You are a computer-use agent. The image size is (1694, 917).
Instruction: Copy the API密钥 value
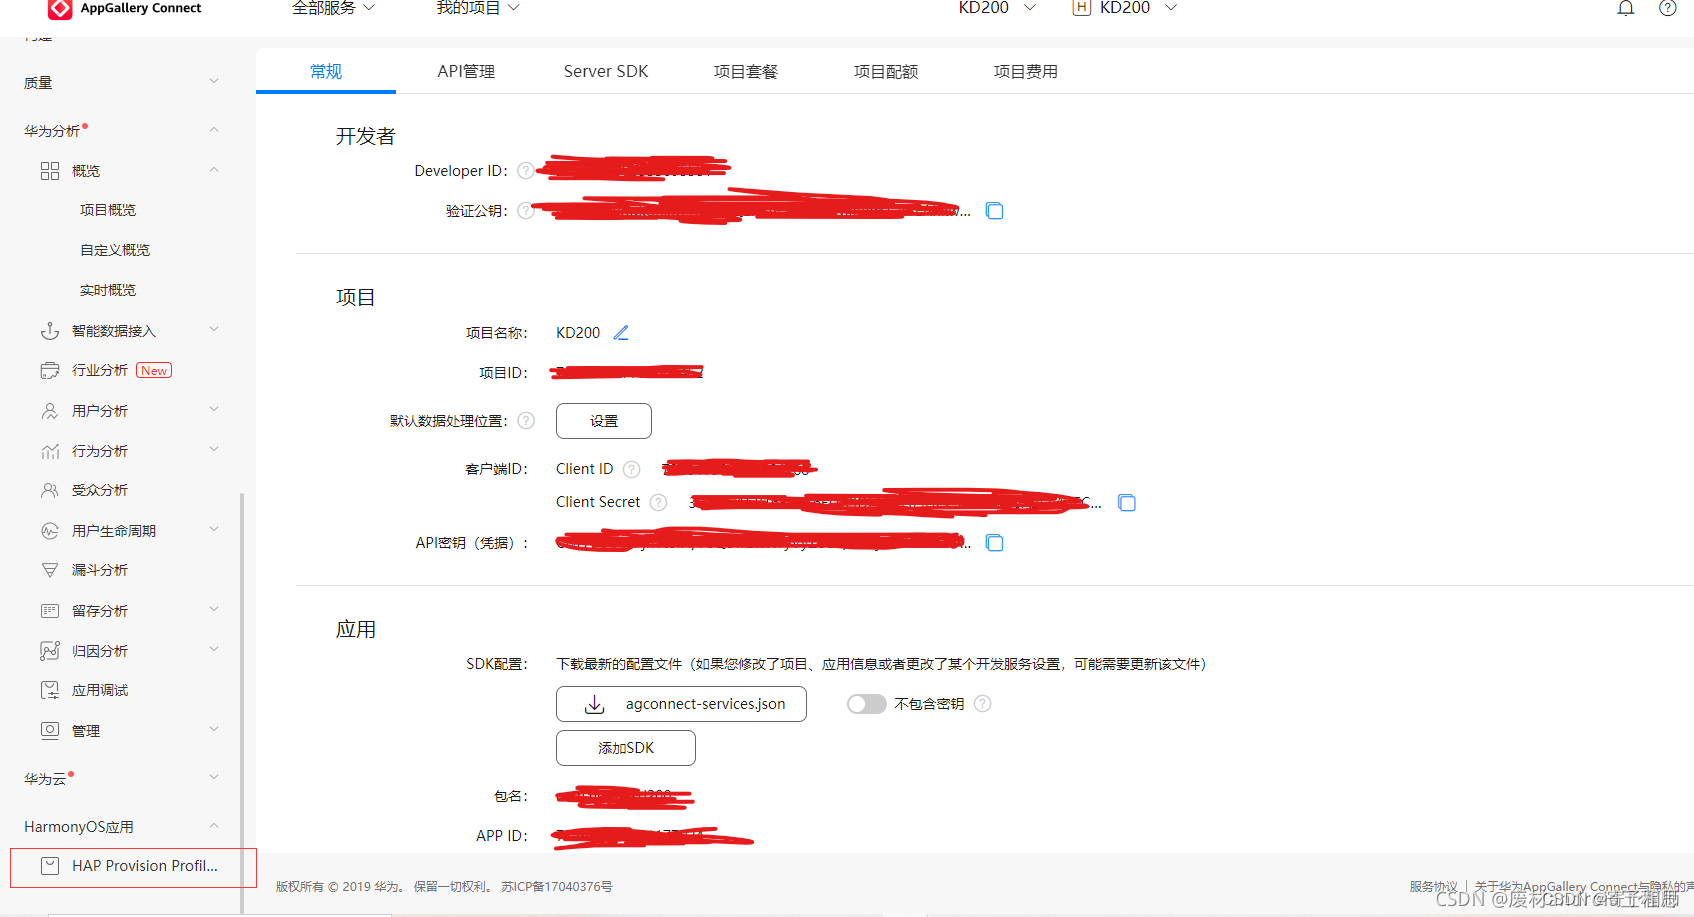coord(994,543)
